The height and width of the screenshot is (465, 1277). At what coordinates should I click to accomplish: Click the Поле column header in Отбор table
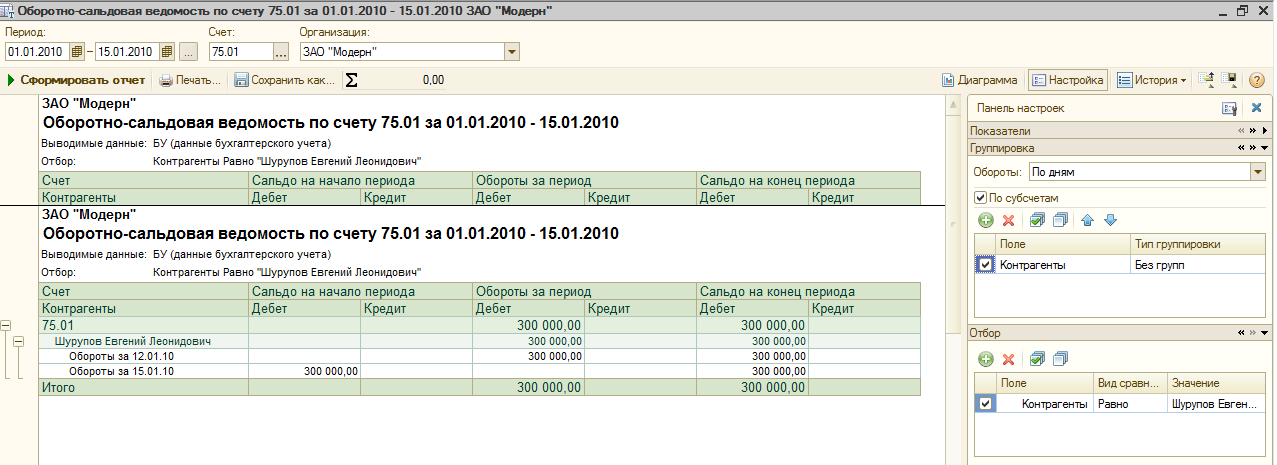(x=1045, y=383)
